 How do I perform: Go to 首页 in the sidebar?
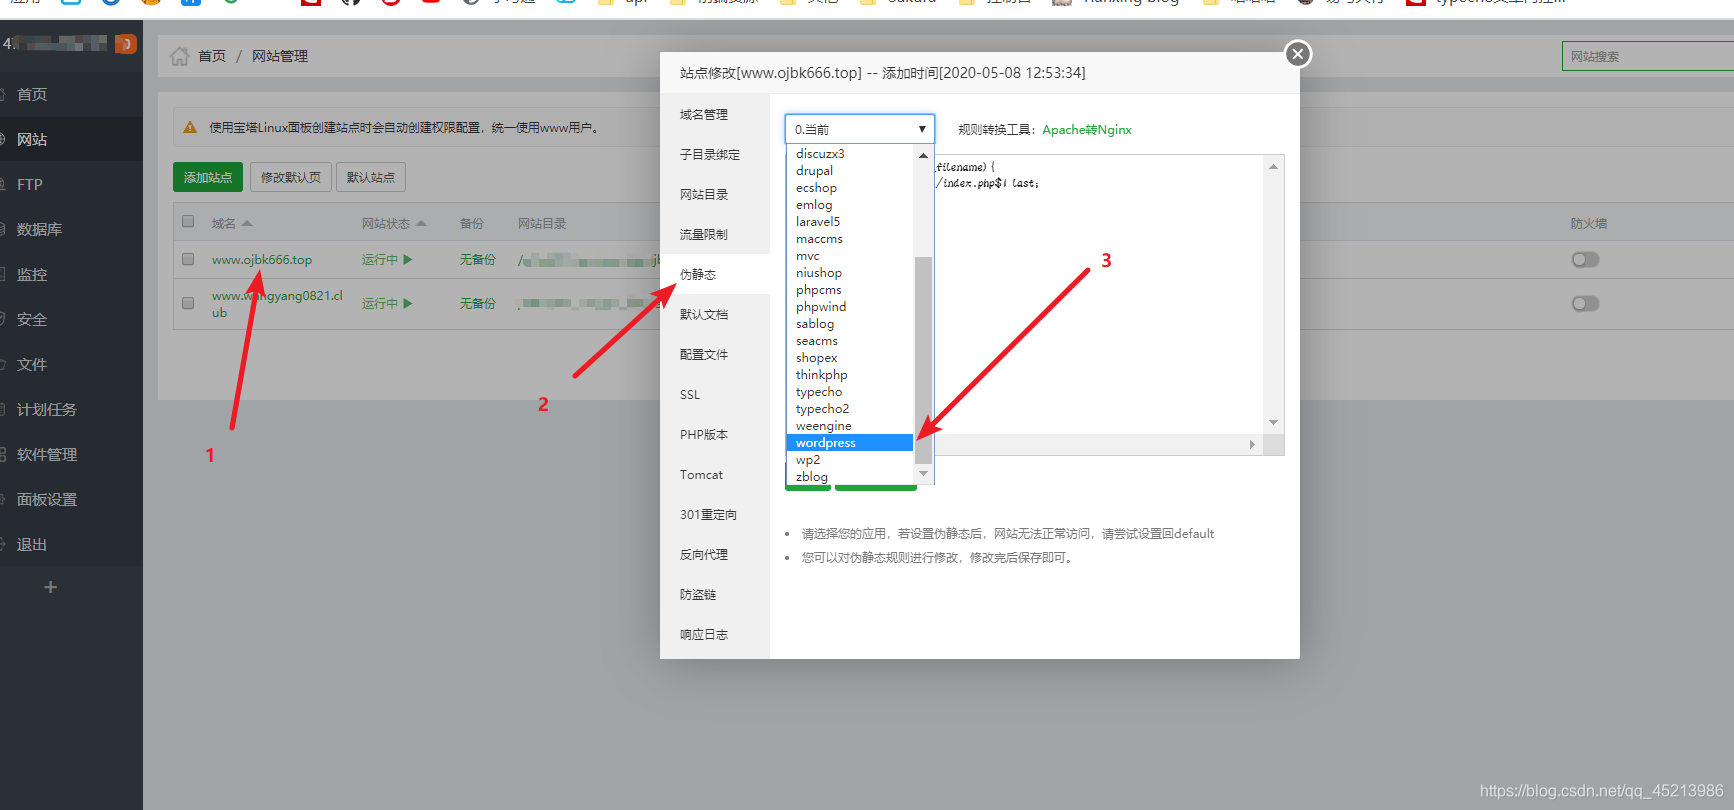[x=71, y=94]
